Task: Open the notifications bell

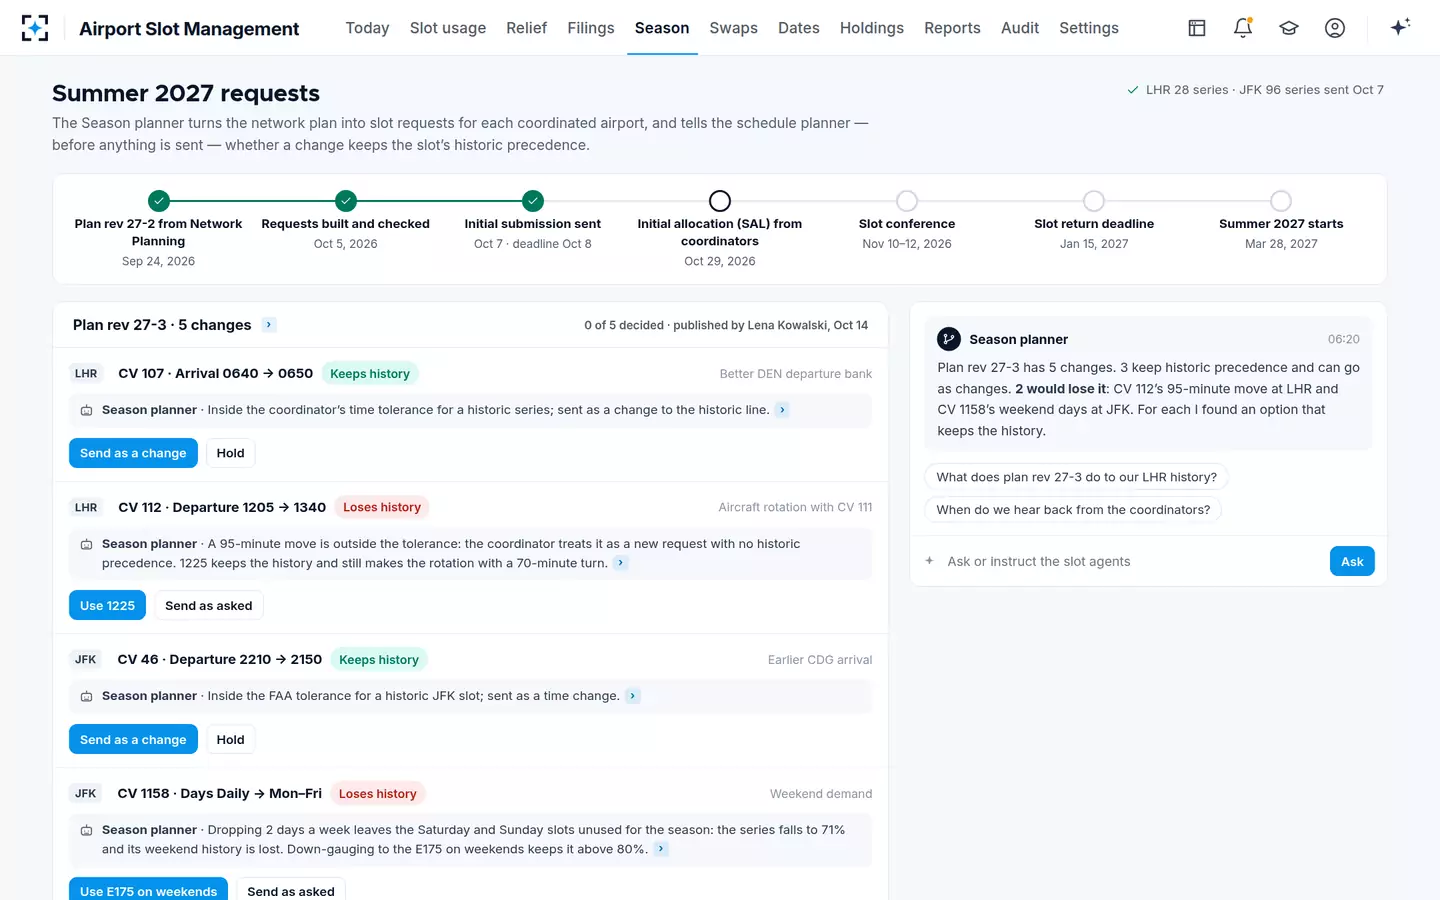Action: (1243, 28)
